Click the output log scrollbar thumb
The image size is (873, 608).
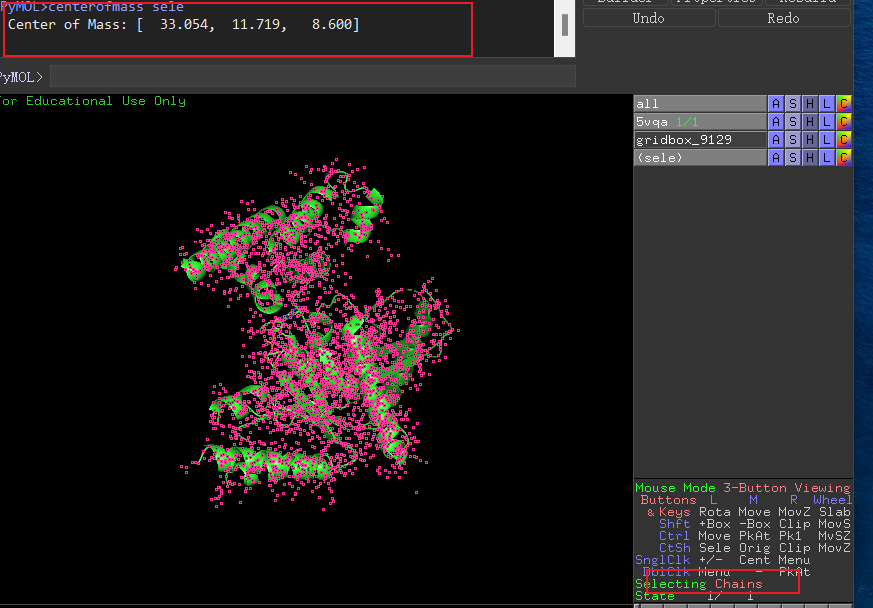[565, 25]
